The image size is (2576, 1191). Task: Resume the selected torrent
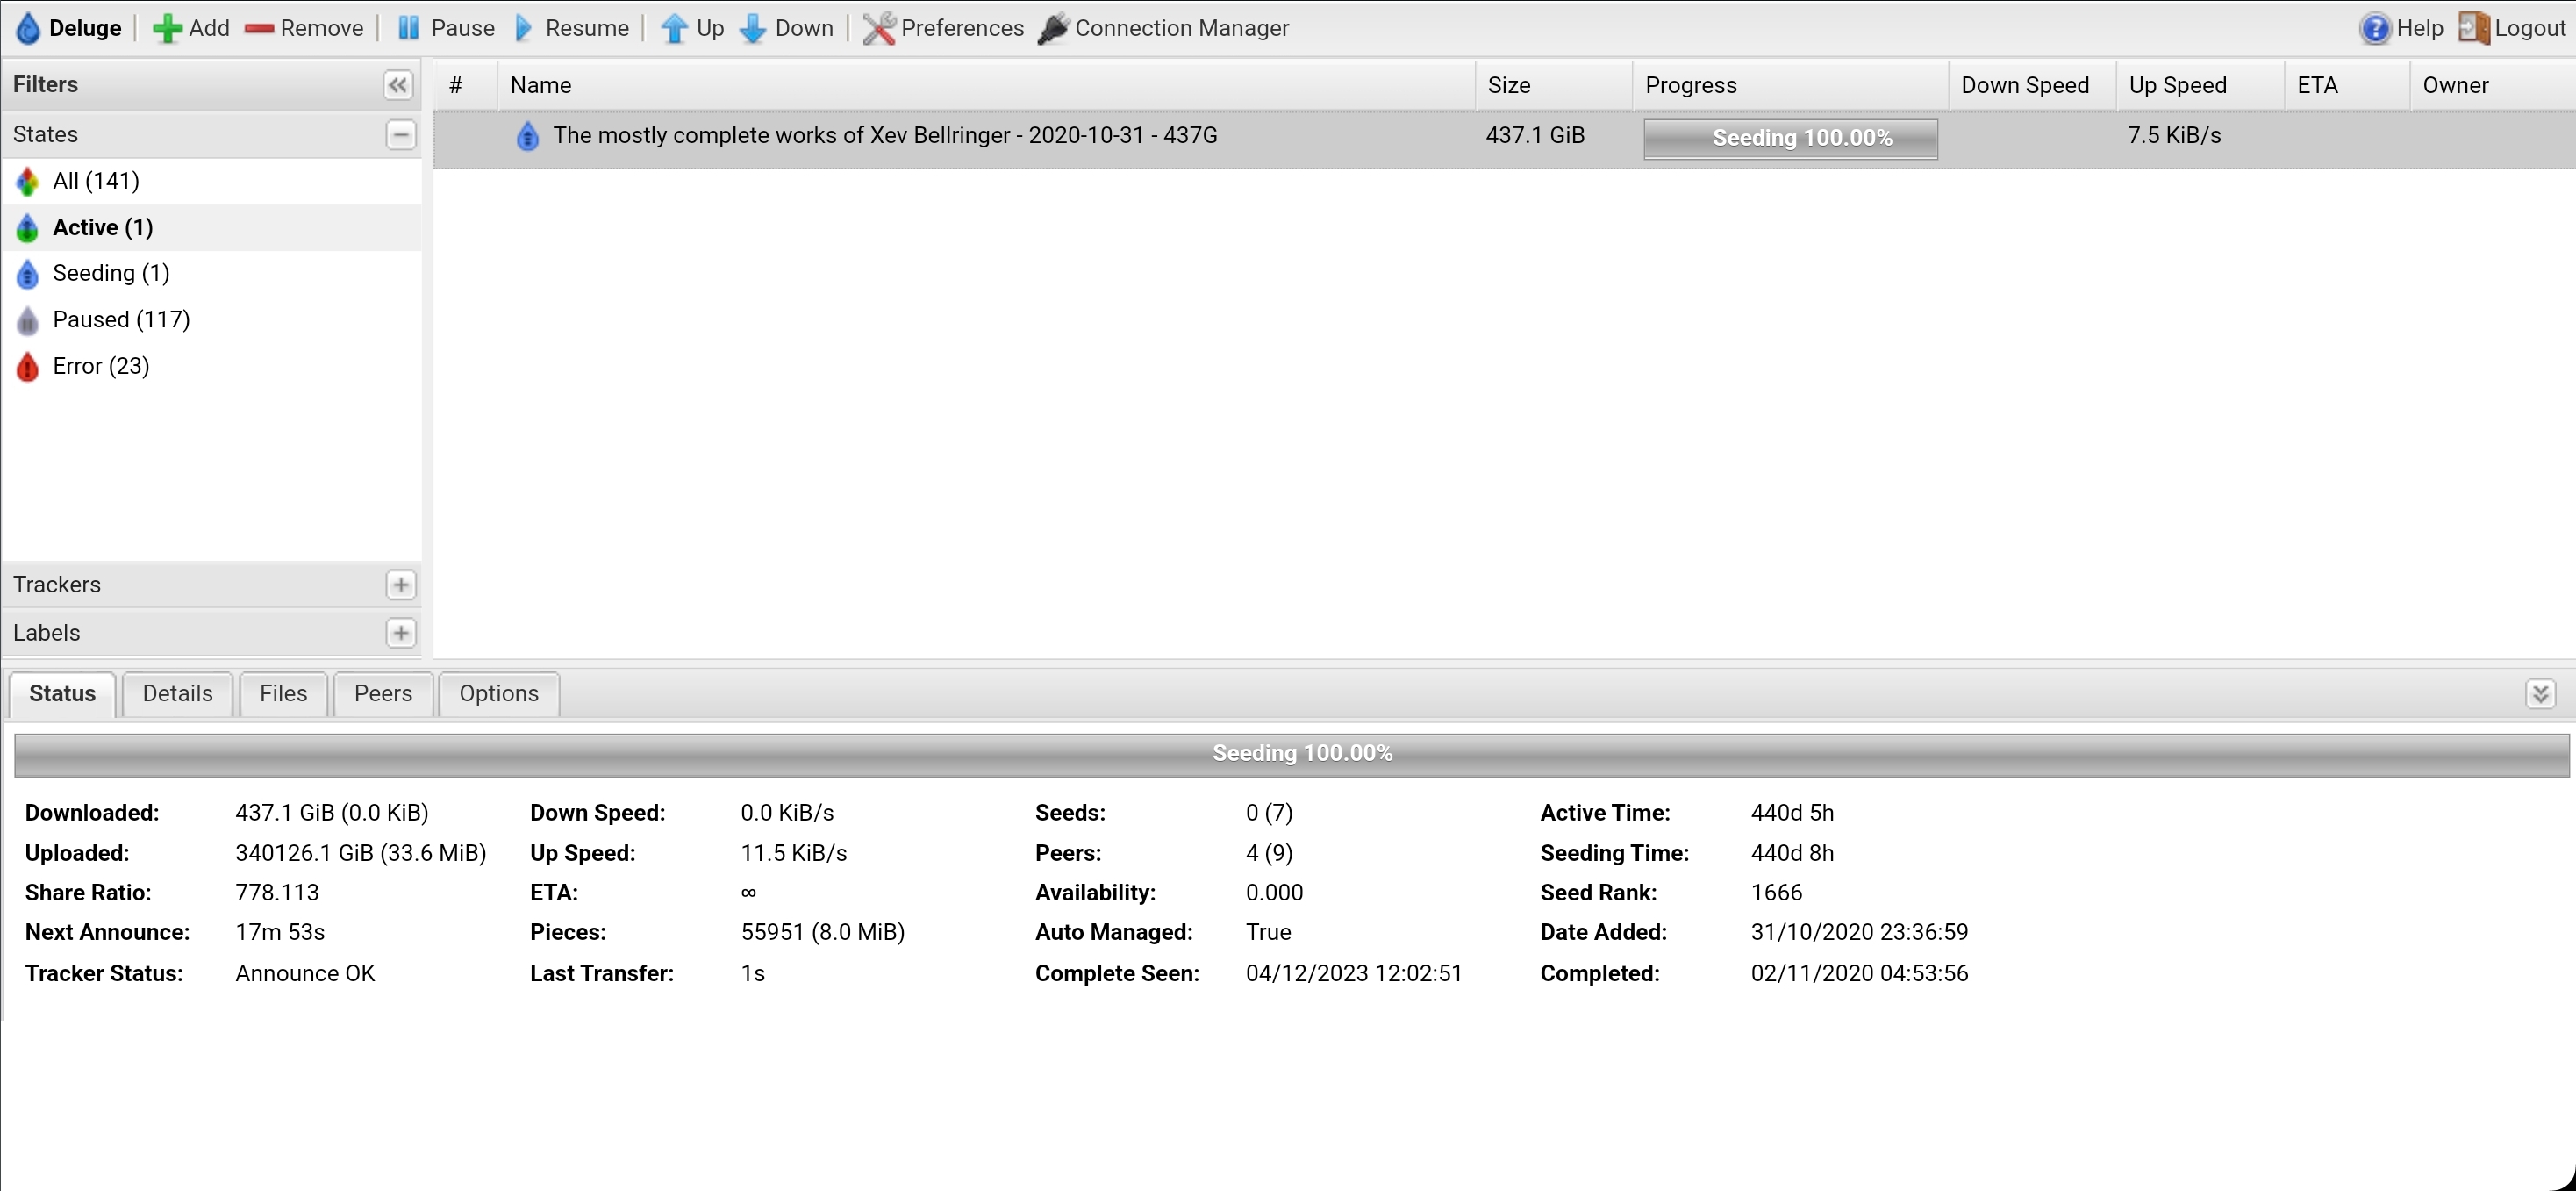571,28
